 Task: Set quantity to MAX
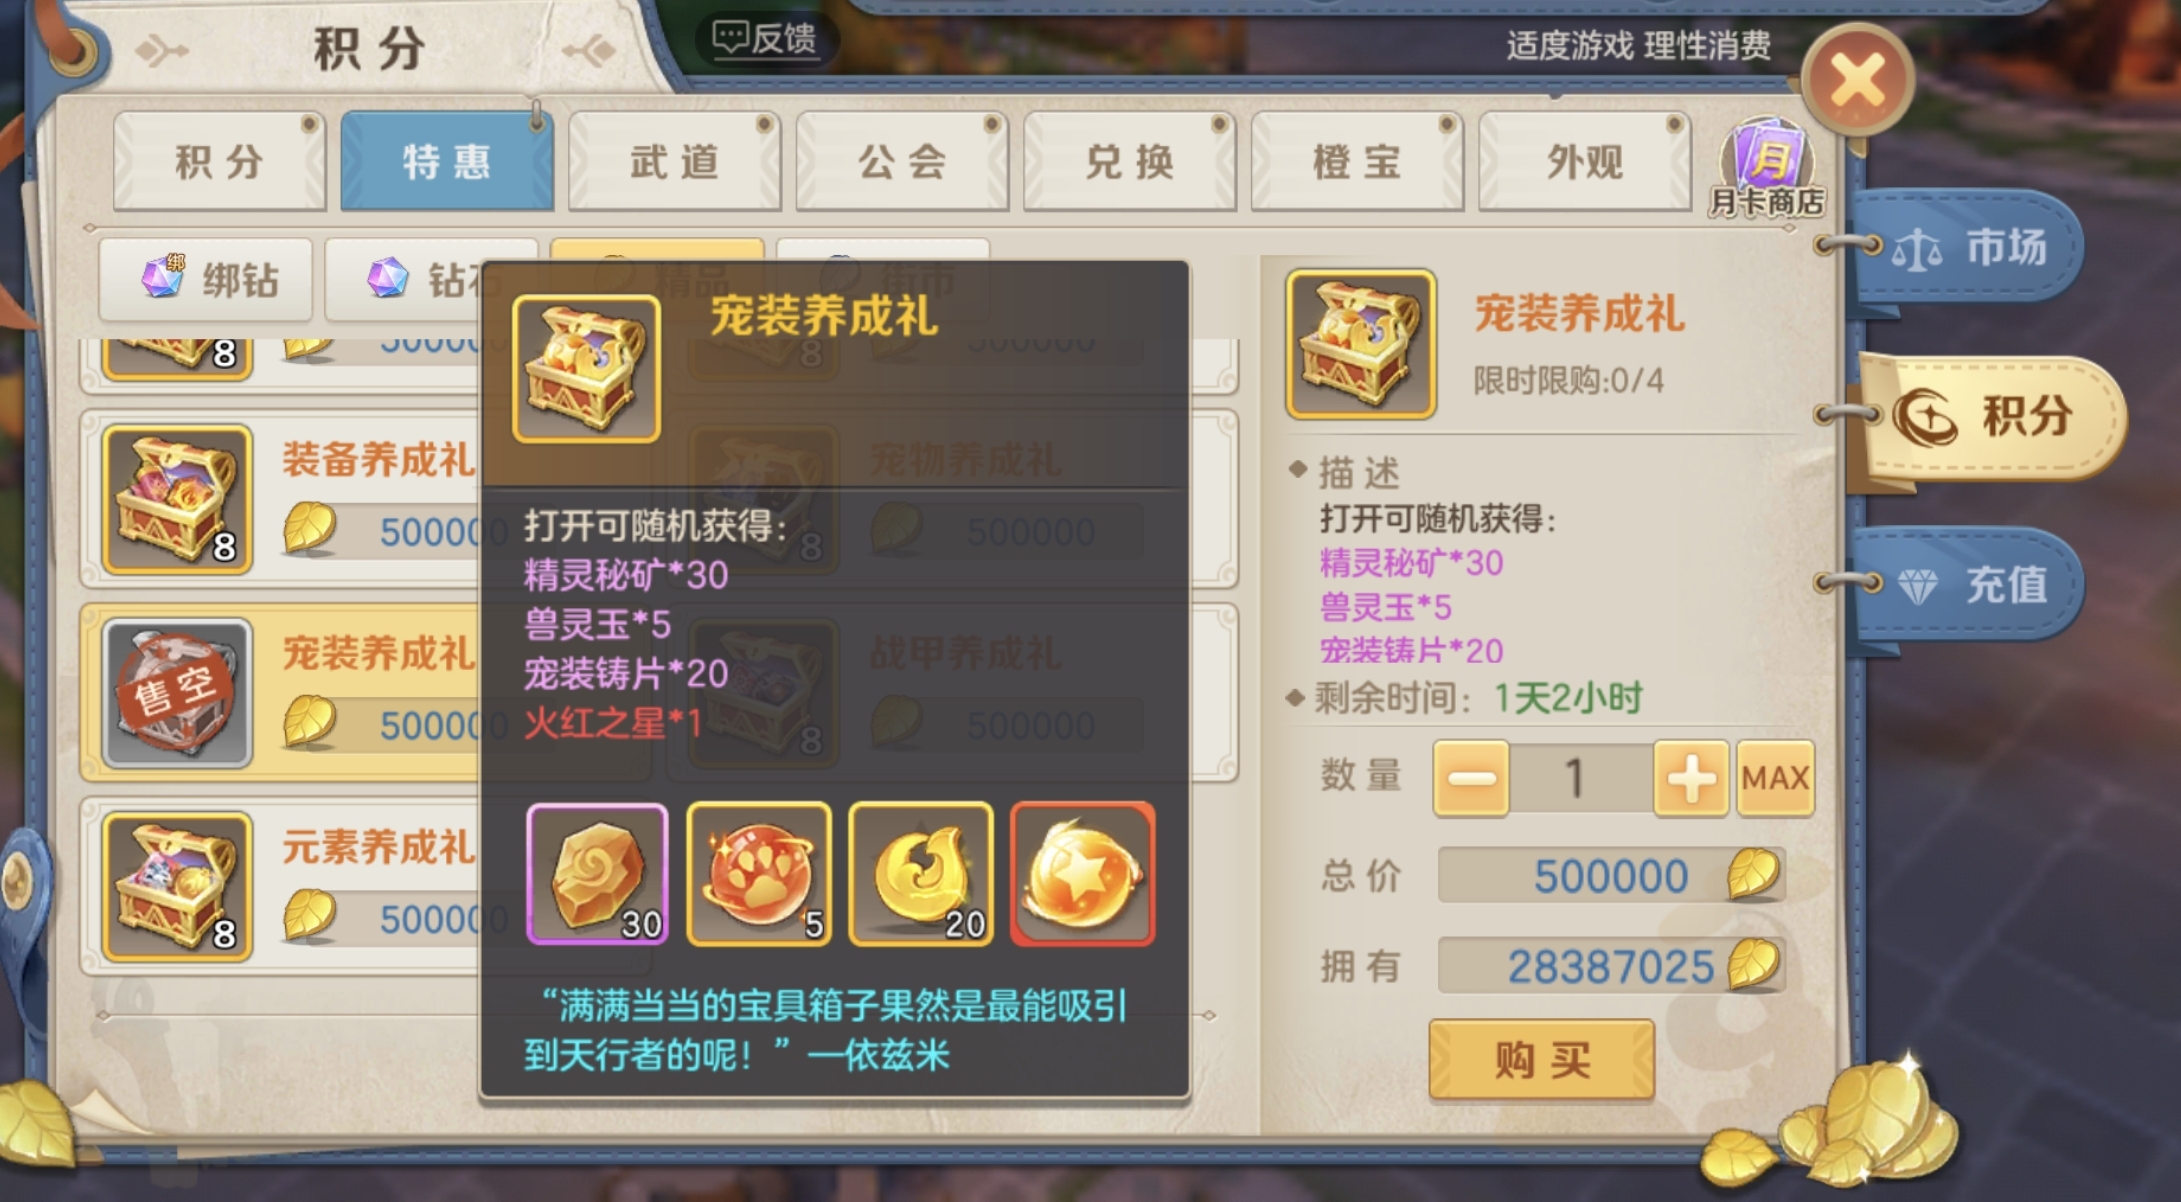tap(1775, 778)
